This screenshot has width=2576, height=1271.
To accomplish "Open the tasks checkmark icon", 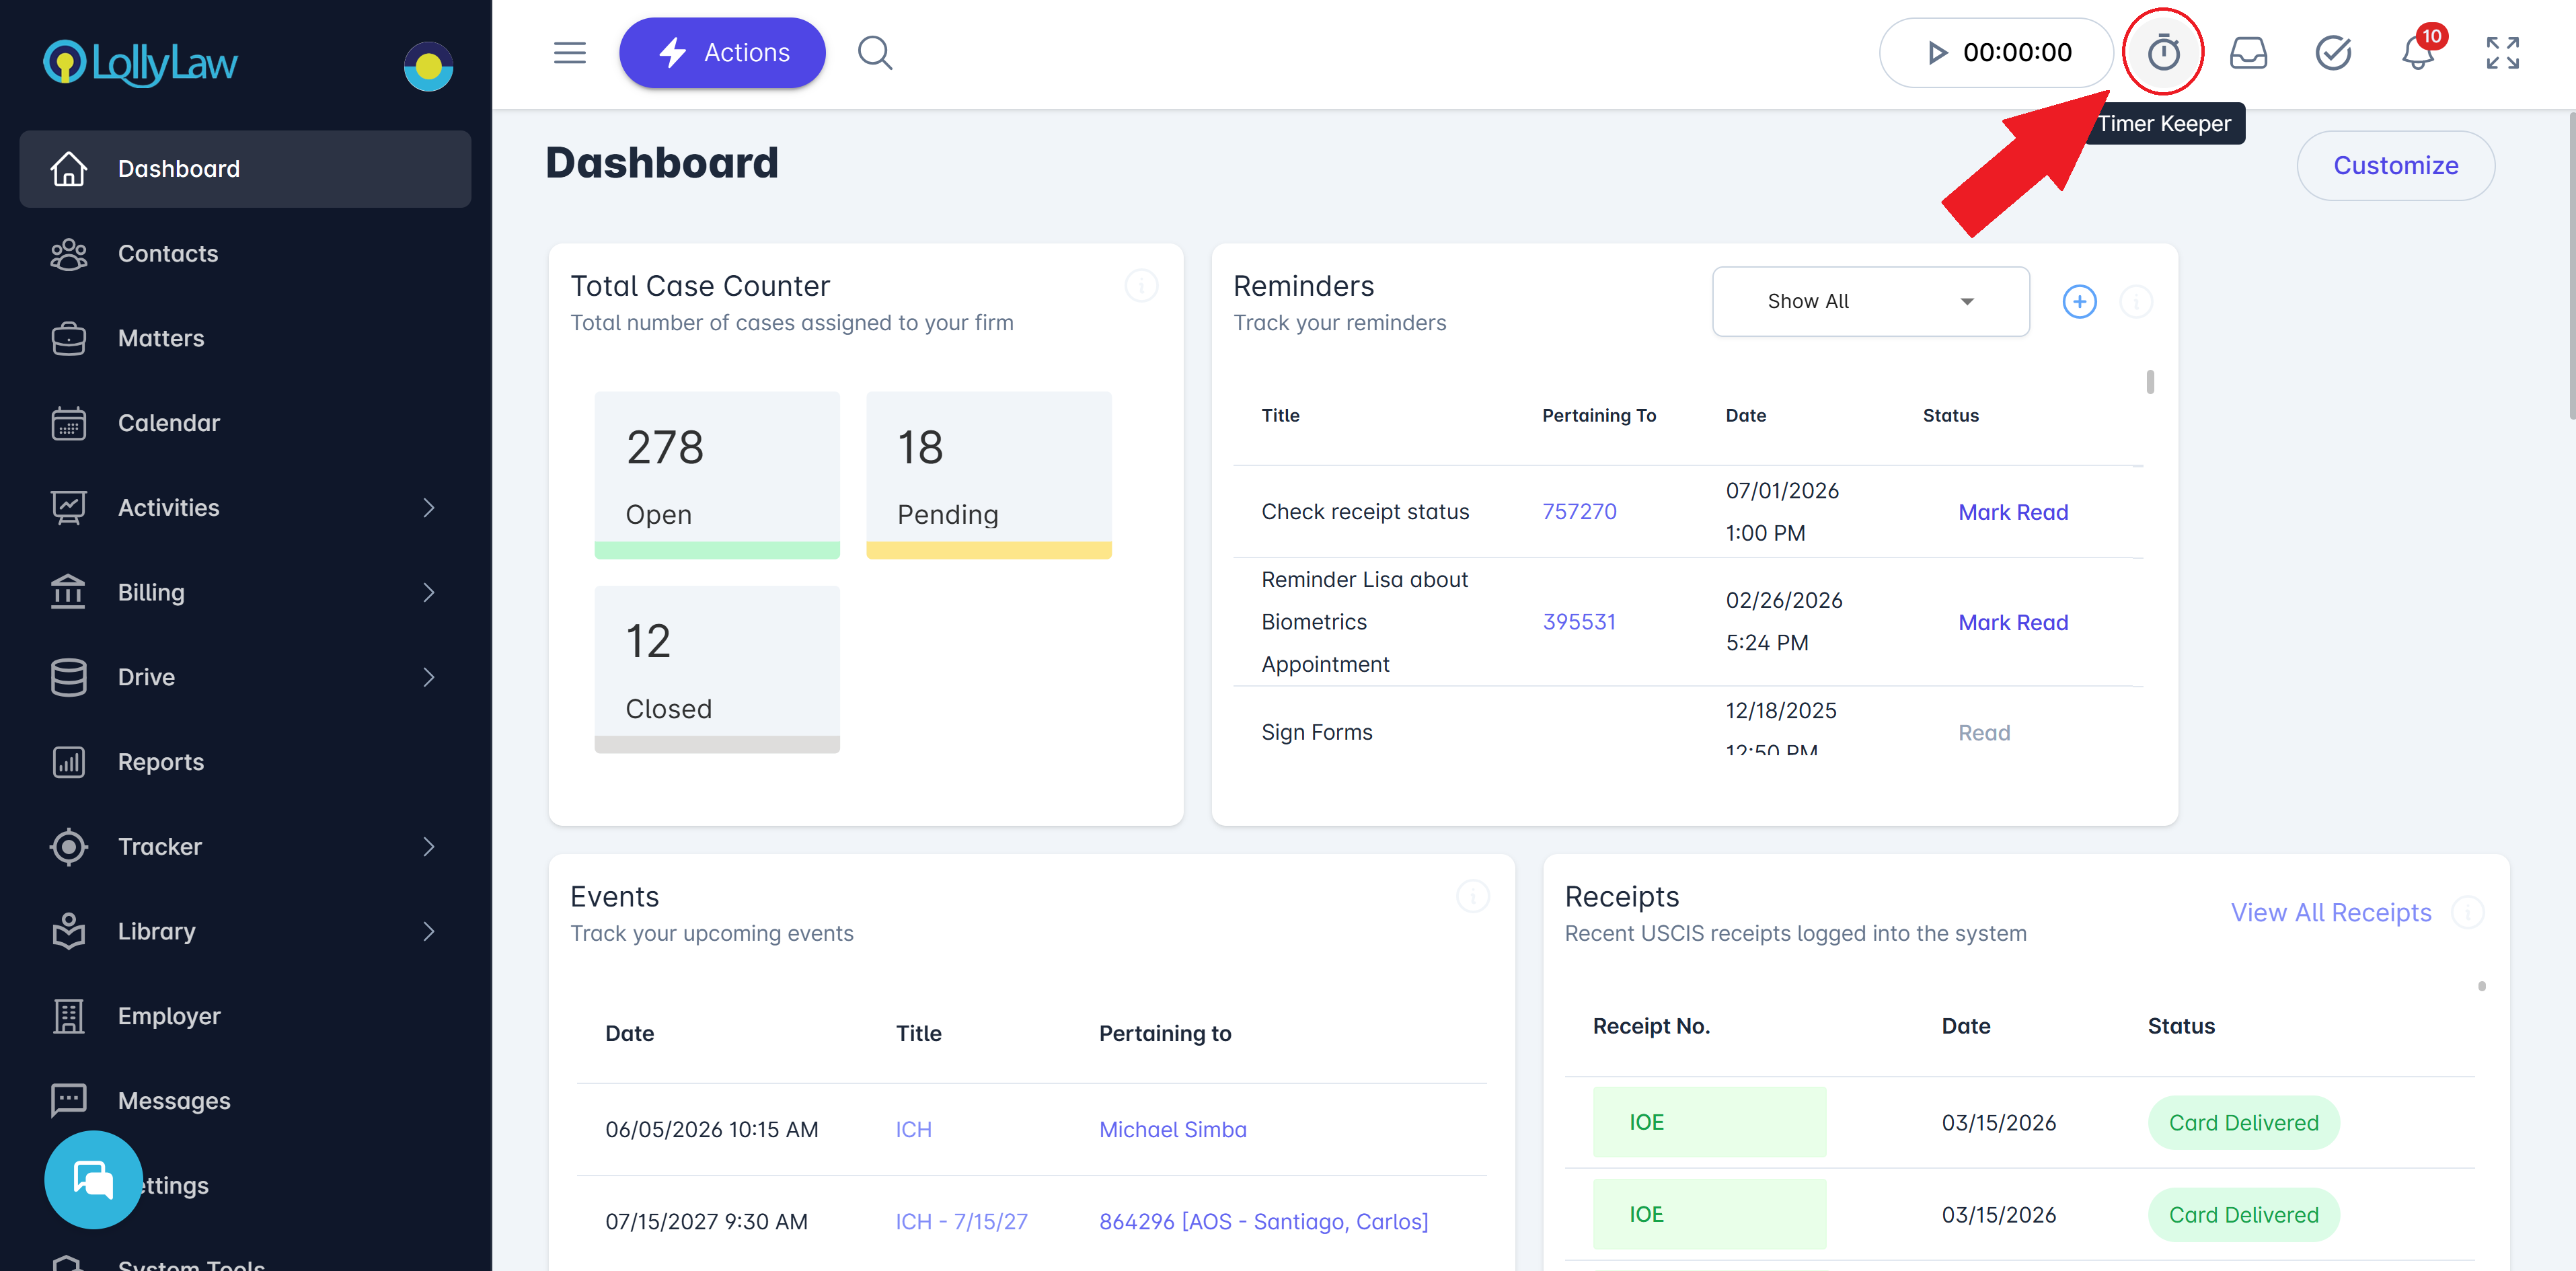I will pyautogui.click(x=2333, y=52).
